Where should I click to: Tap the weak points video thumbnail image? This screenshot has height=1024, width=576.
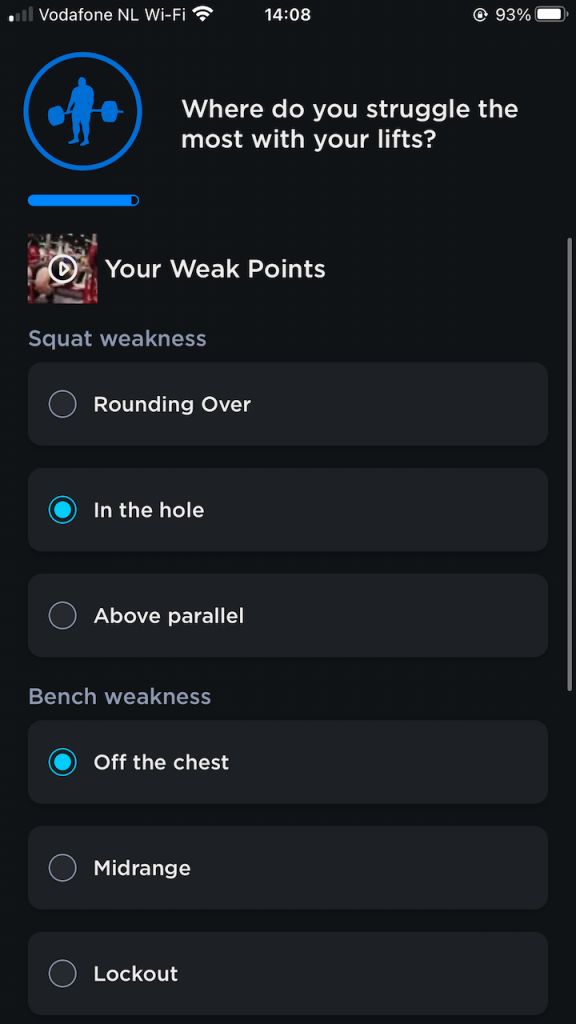(x=63, y=268)
